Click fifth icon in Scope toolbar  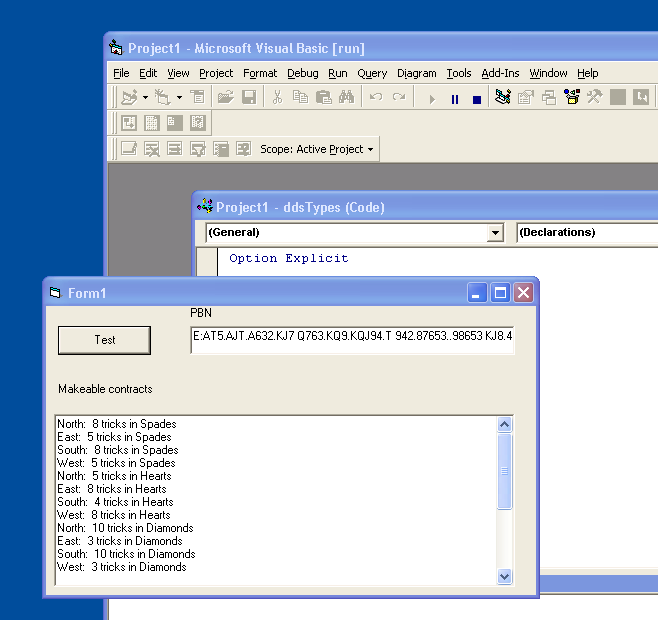[x=221, y=149]
